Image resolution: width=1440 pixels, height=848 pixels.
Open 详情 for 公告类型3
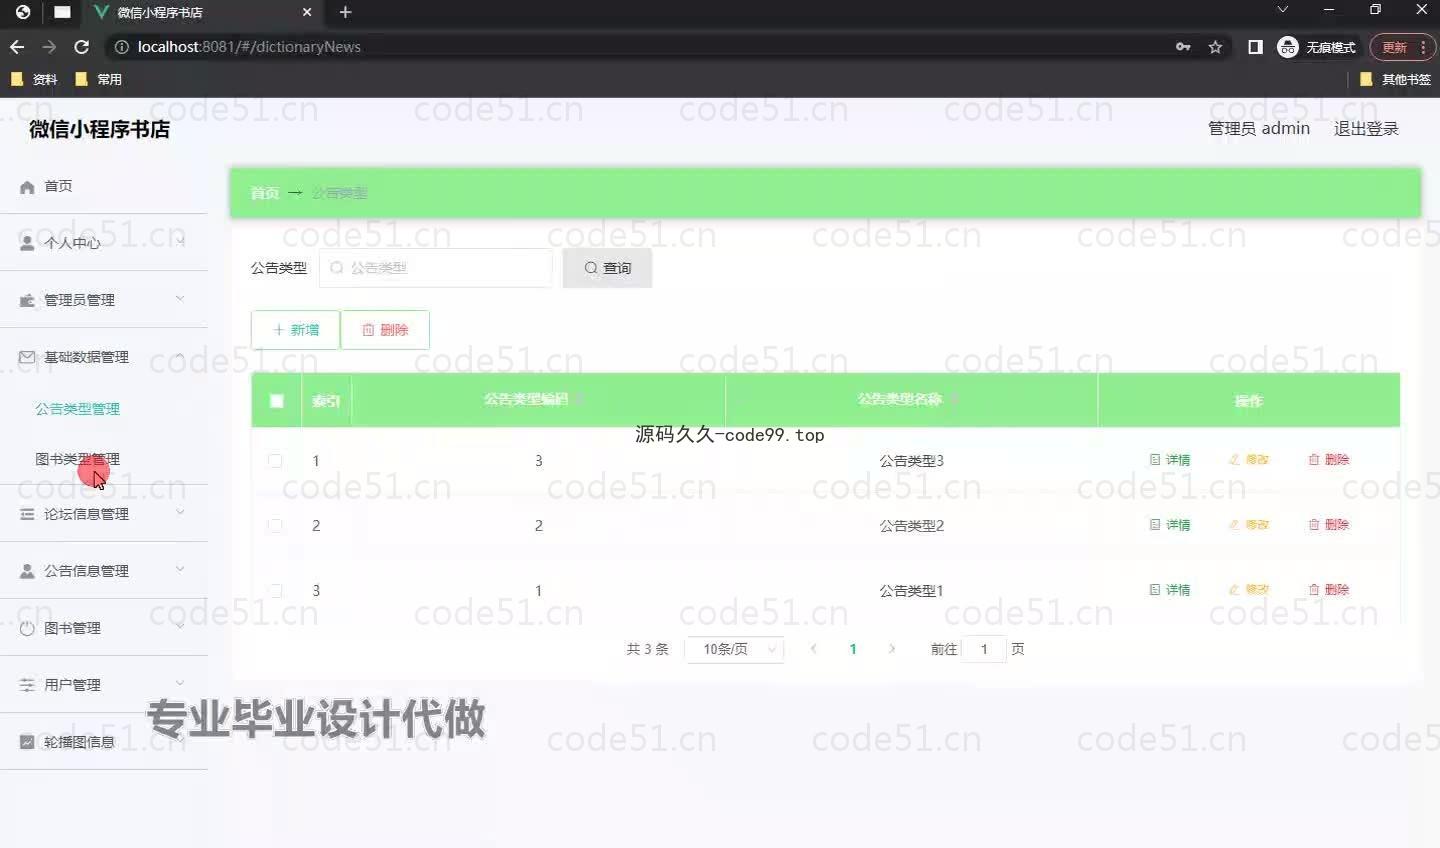(1170, 460)
